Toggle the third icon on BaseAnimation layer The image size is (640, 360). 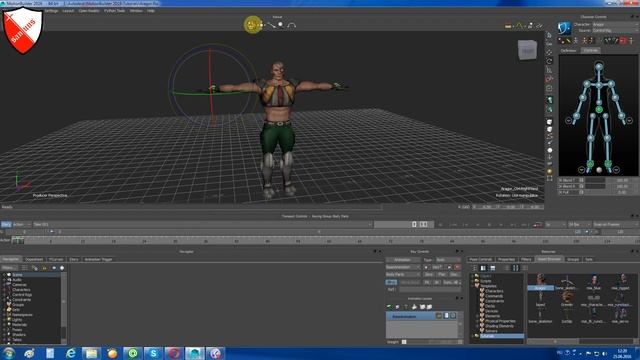pos(453,316)
